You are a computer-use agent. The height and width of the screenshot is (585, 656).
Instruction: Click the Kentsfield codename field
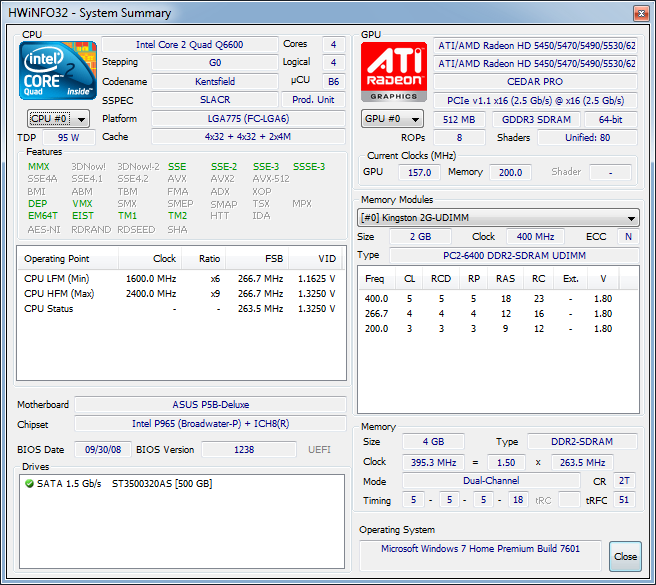click(215, 81)
